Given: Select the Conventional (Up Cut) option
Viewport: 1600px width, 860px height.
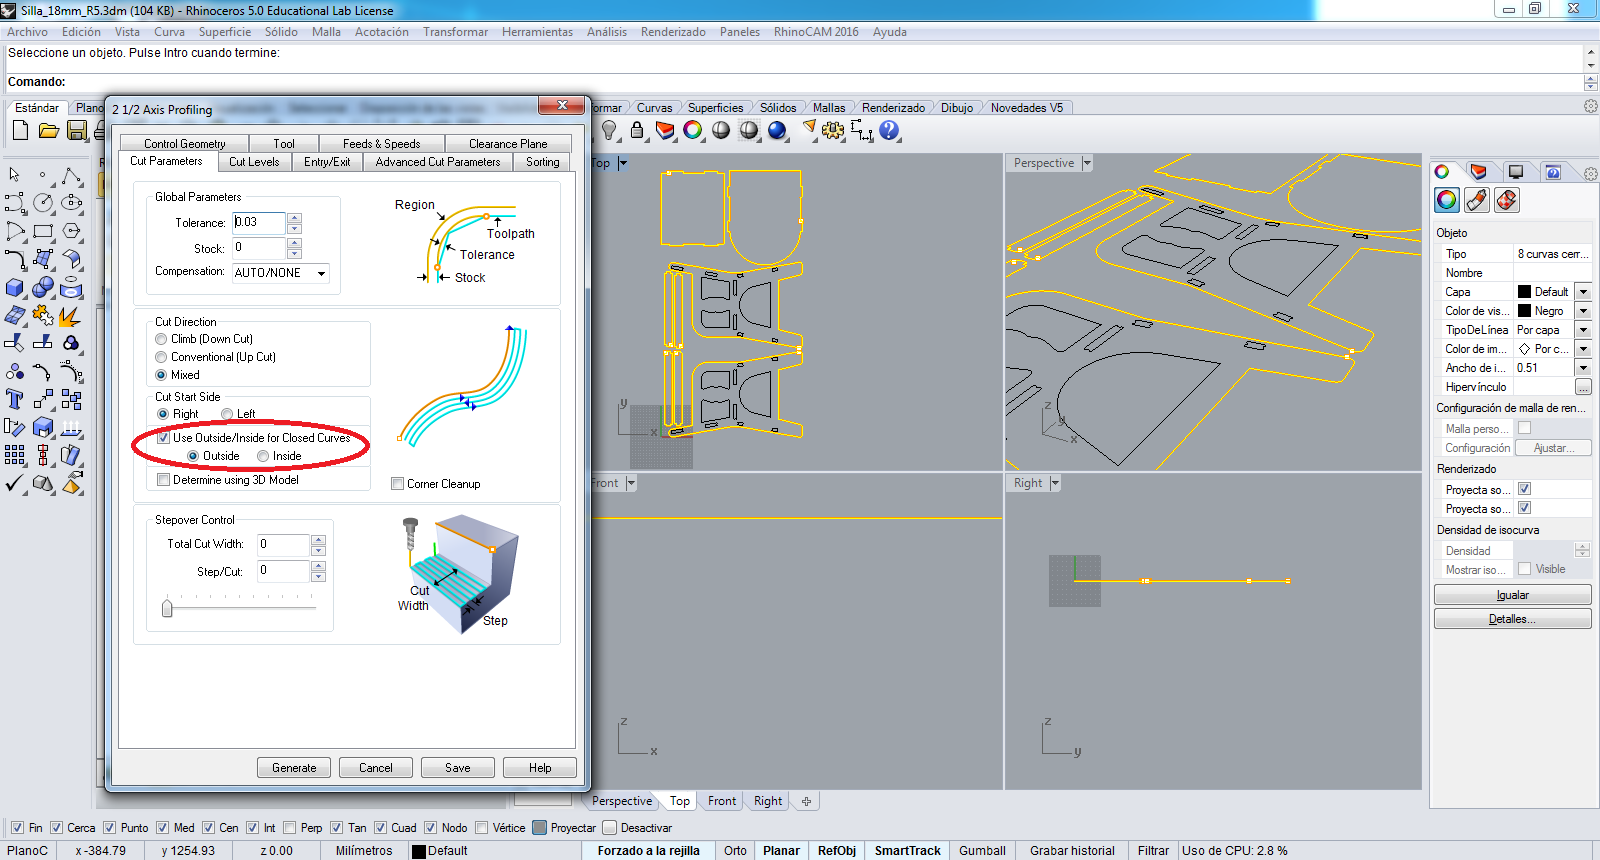Looking at the screenshot, I should click(x=161, y=357).
